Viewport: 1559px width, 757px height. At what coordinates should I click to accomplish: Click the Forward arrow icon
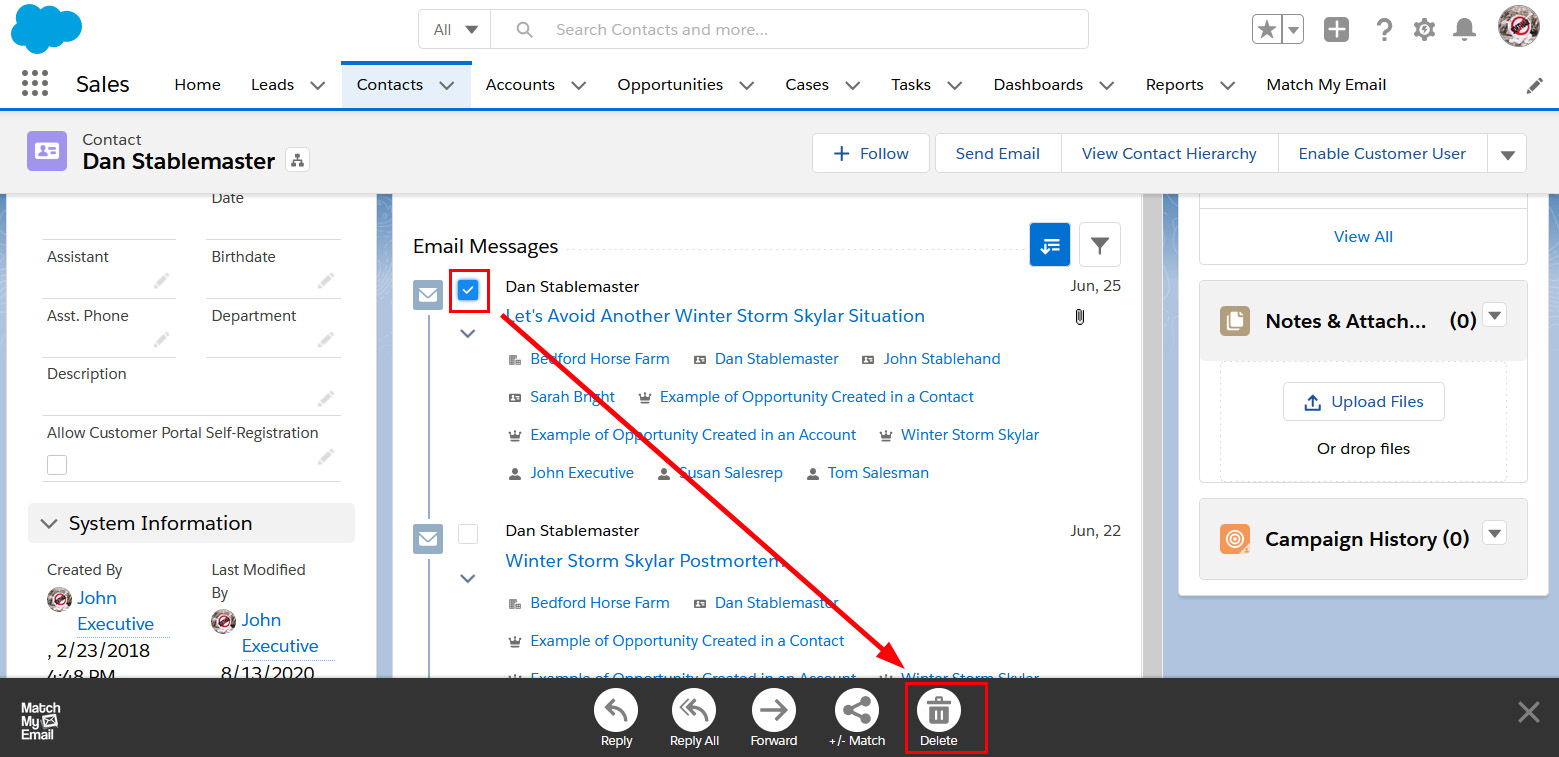point(773,711)
